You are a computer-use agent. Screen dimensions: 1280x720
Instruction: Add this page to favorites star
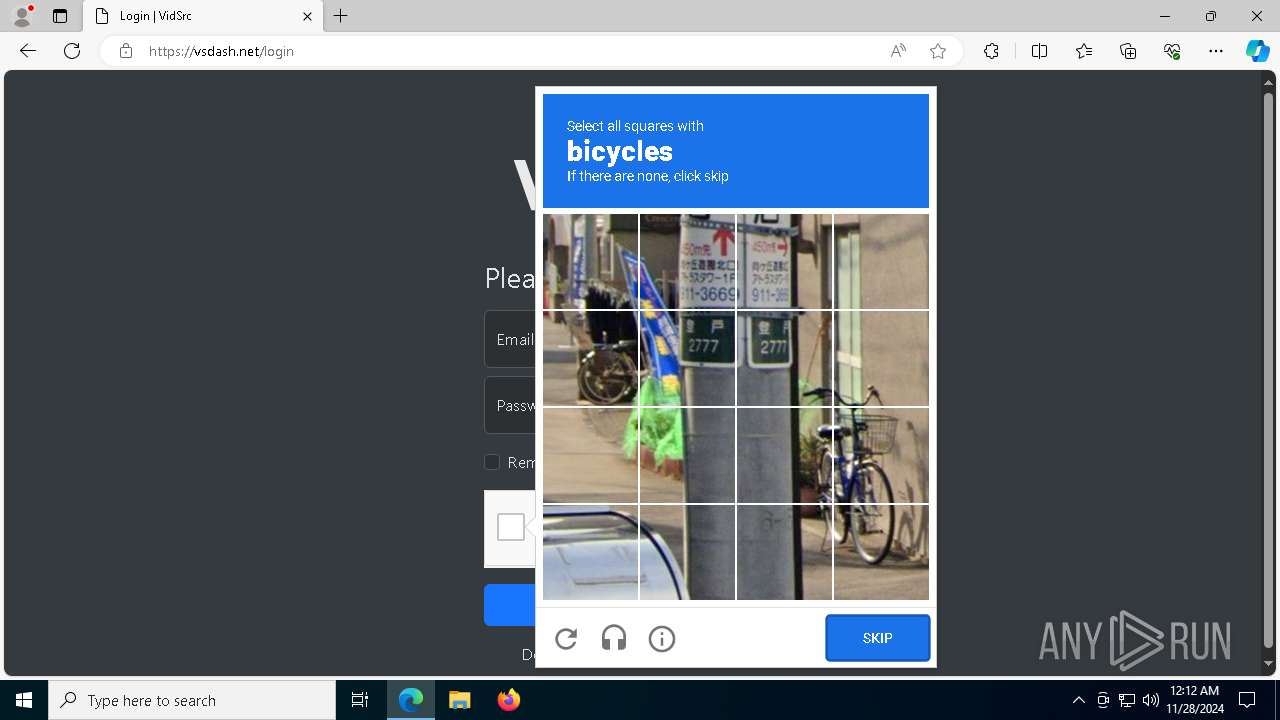click(938, 51)
